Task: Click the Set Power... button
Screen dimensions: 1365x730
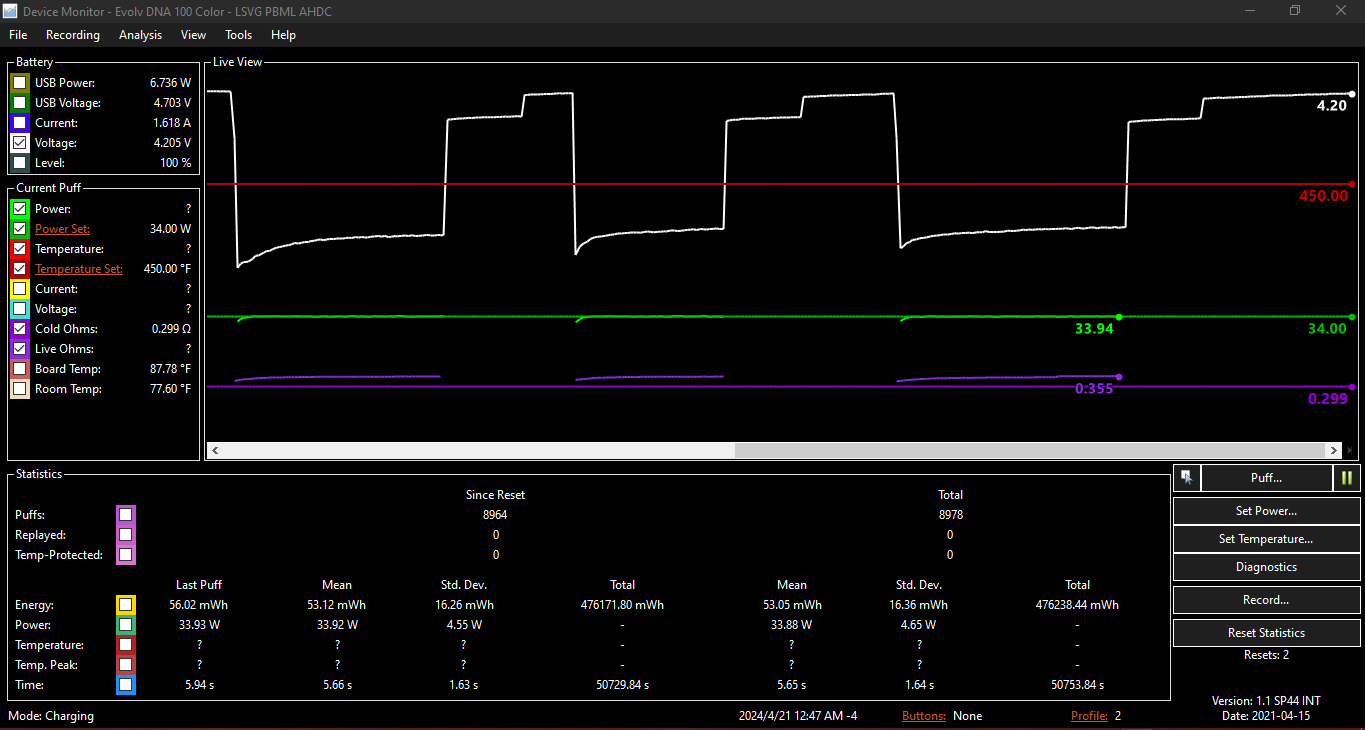Action: [1266, 511]
